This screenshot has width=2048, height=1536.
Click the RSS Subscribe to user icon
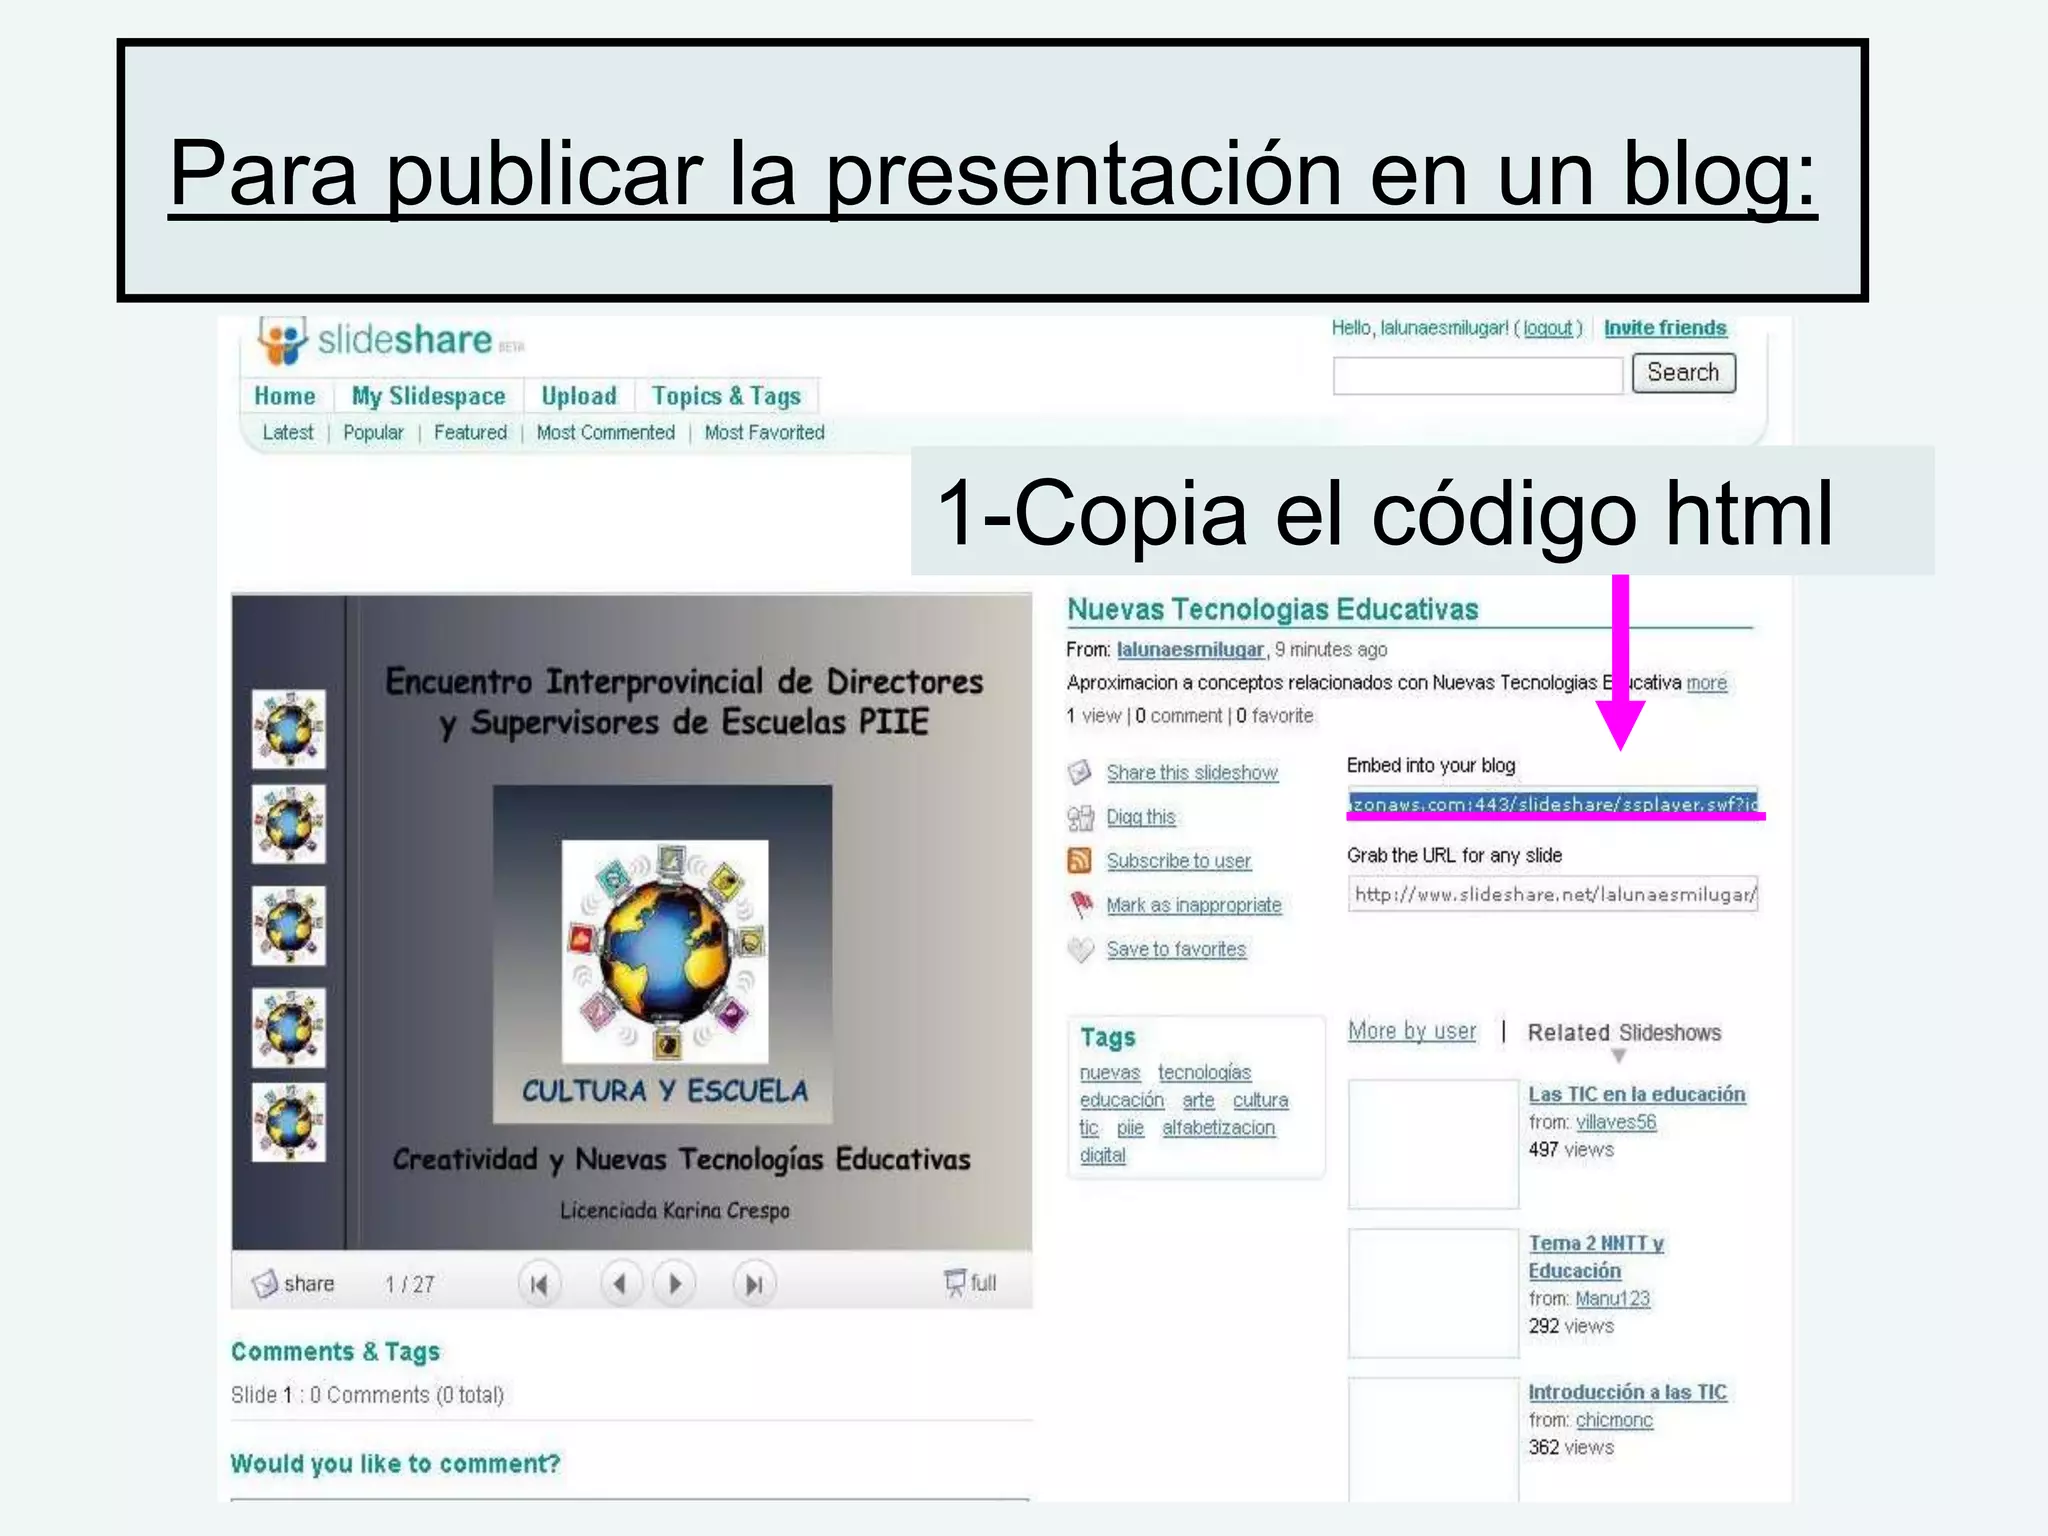tap(1080, 860)
